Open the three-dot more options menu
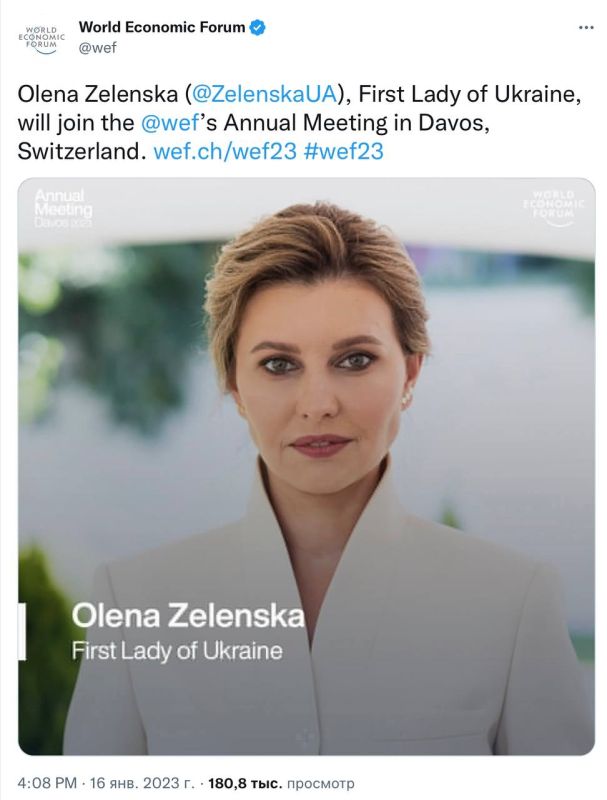This screenshot has height=800, width=607. point(587,28)
